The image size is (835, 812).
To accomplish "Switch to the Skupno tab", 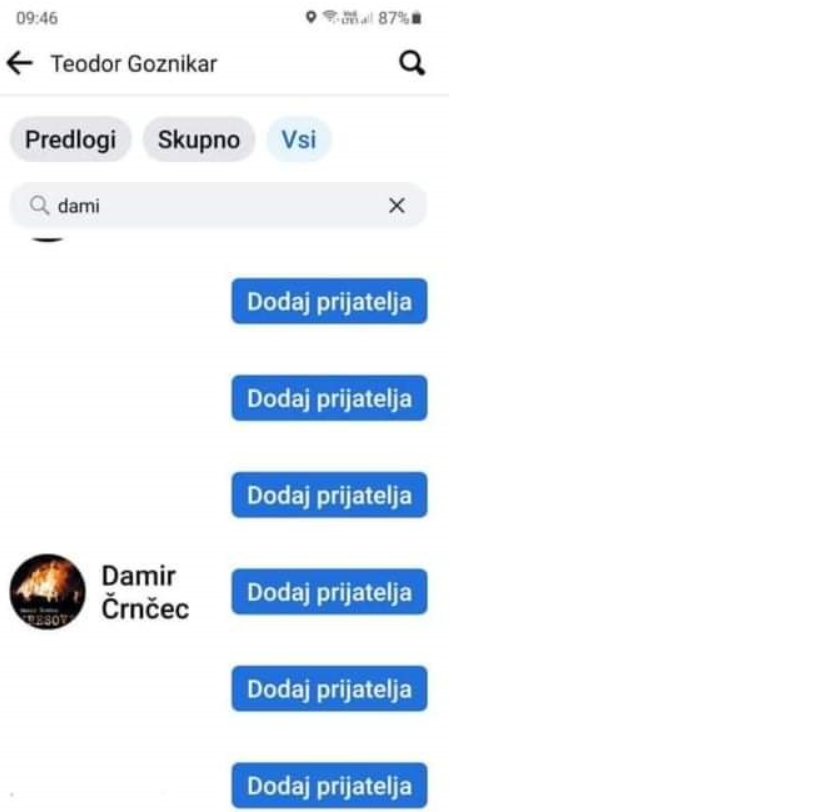I will (199, 140).
